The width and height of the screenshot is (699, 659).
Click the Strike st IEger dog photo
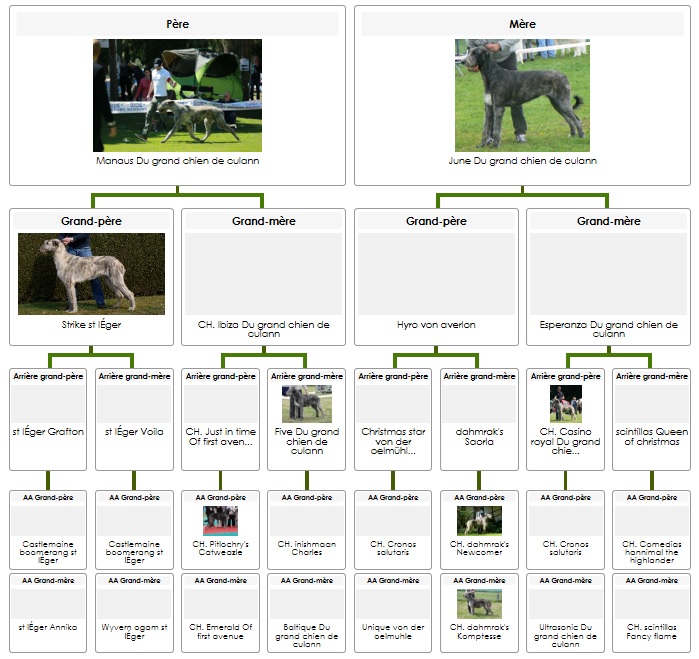[91, 273]
